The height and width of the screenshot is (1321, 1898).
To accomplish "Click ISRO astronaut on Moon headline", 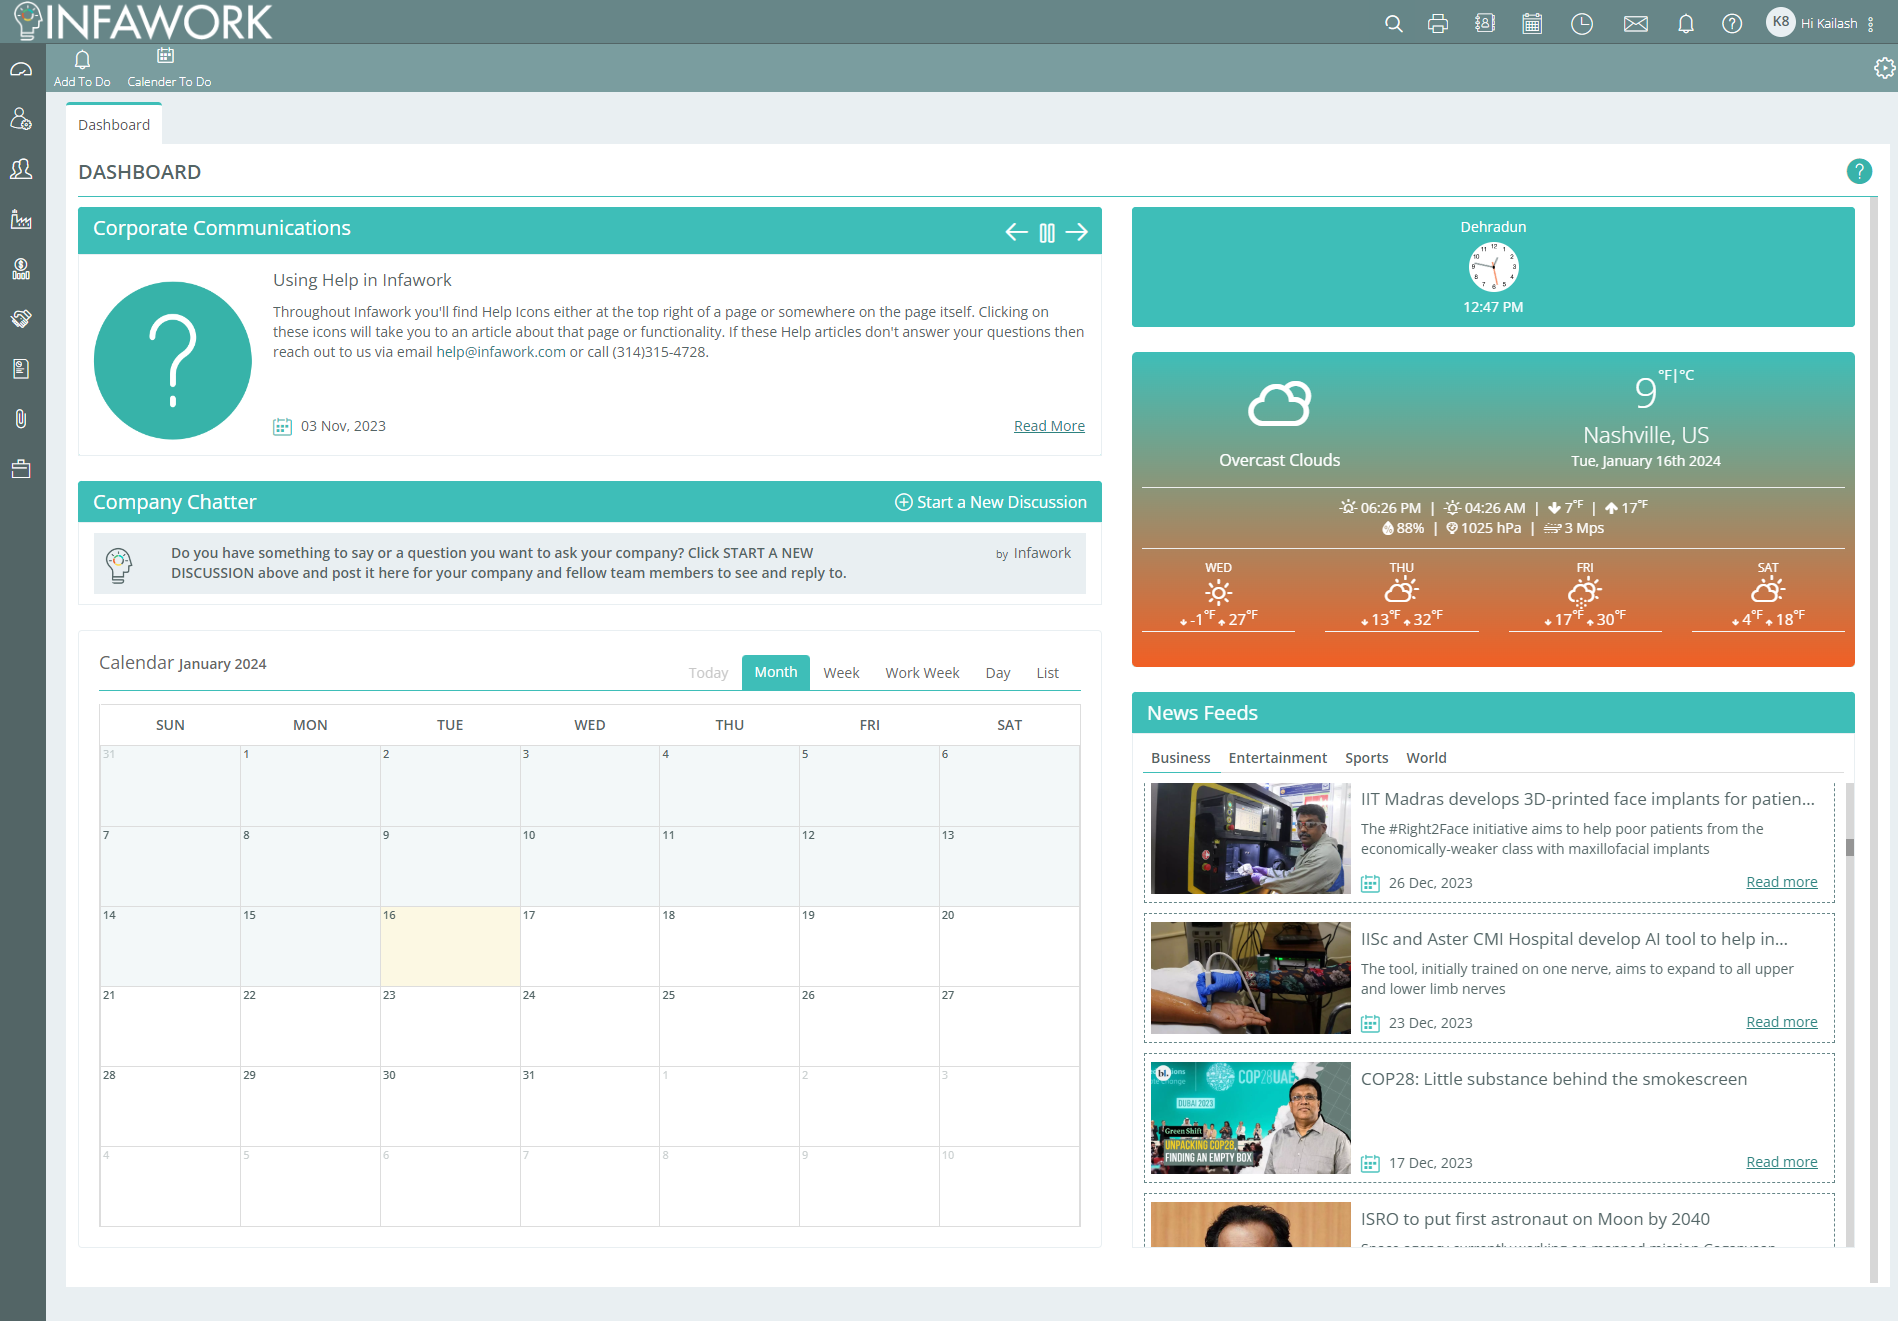I will tap(1535, 1219).
